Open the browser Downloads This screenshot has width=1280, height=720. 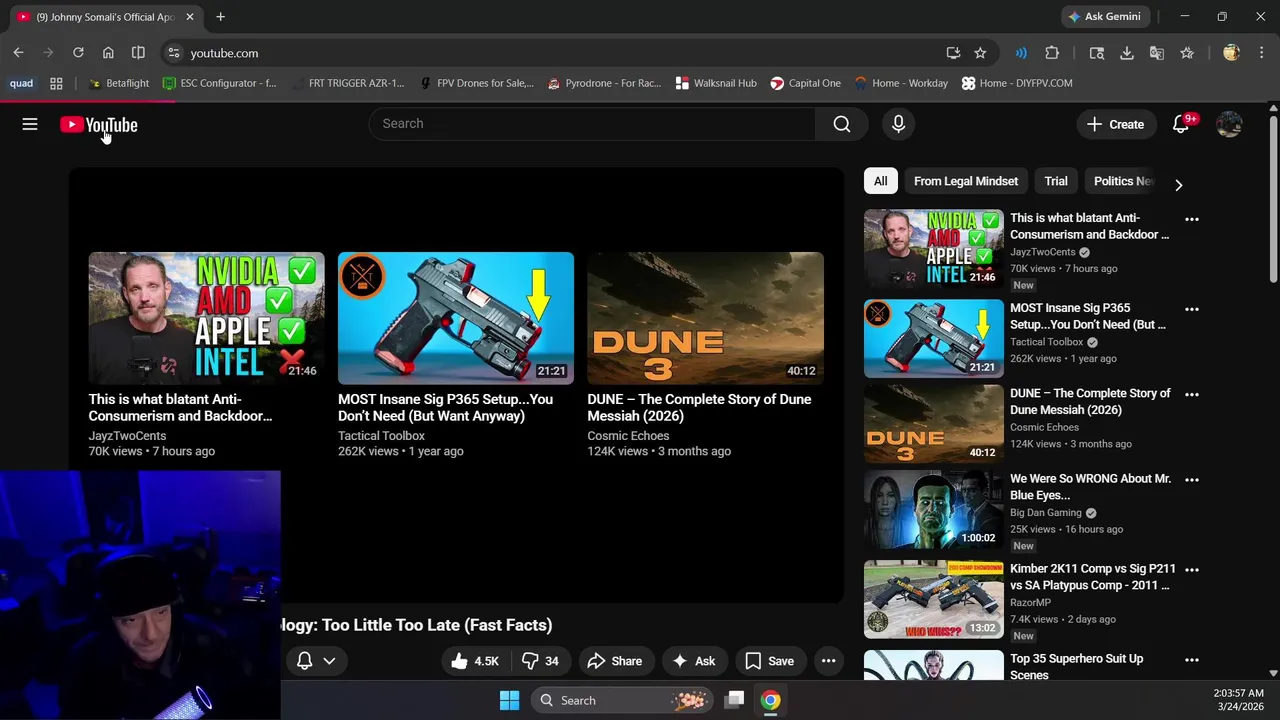coord(1126,53)
